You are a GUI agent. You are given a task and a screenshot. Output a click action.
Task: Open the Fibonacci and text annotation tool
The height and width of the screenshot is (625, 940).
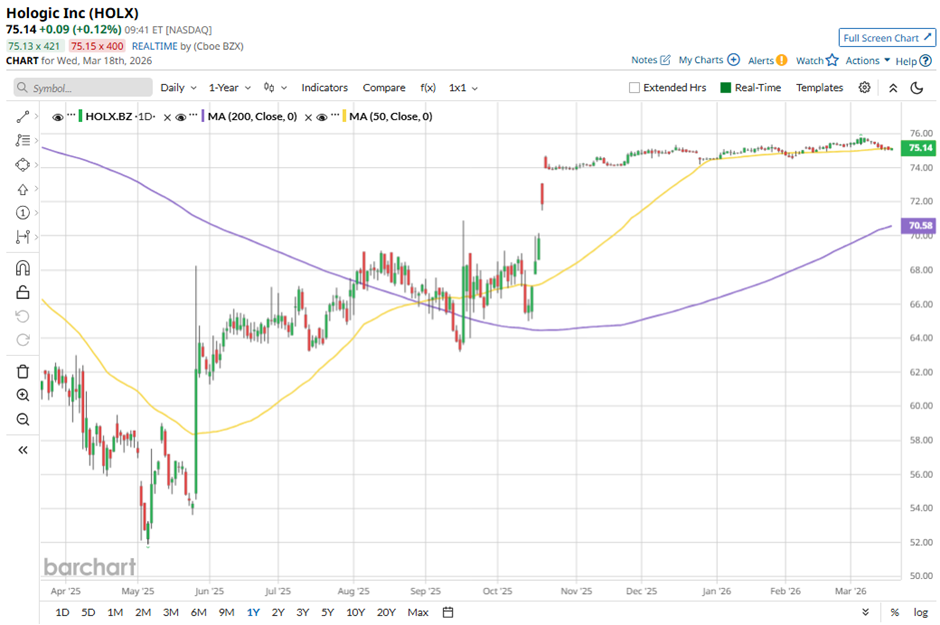[22, 140]
